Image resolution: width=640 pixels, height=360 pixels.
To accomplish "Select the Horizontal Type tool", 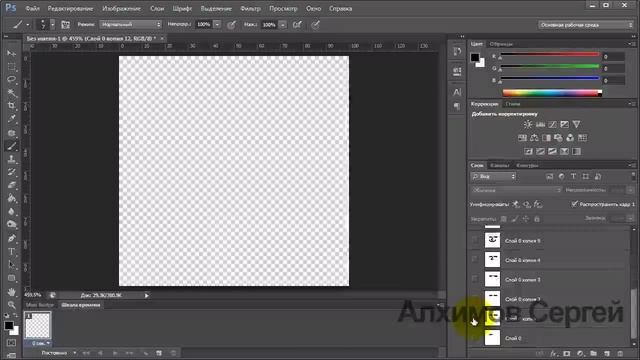I will point(11,251).
